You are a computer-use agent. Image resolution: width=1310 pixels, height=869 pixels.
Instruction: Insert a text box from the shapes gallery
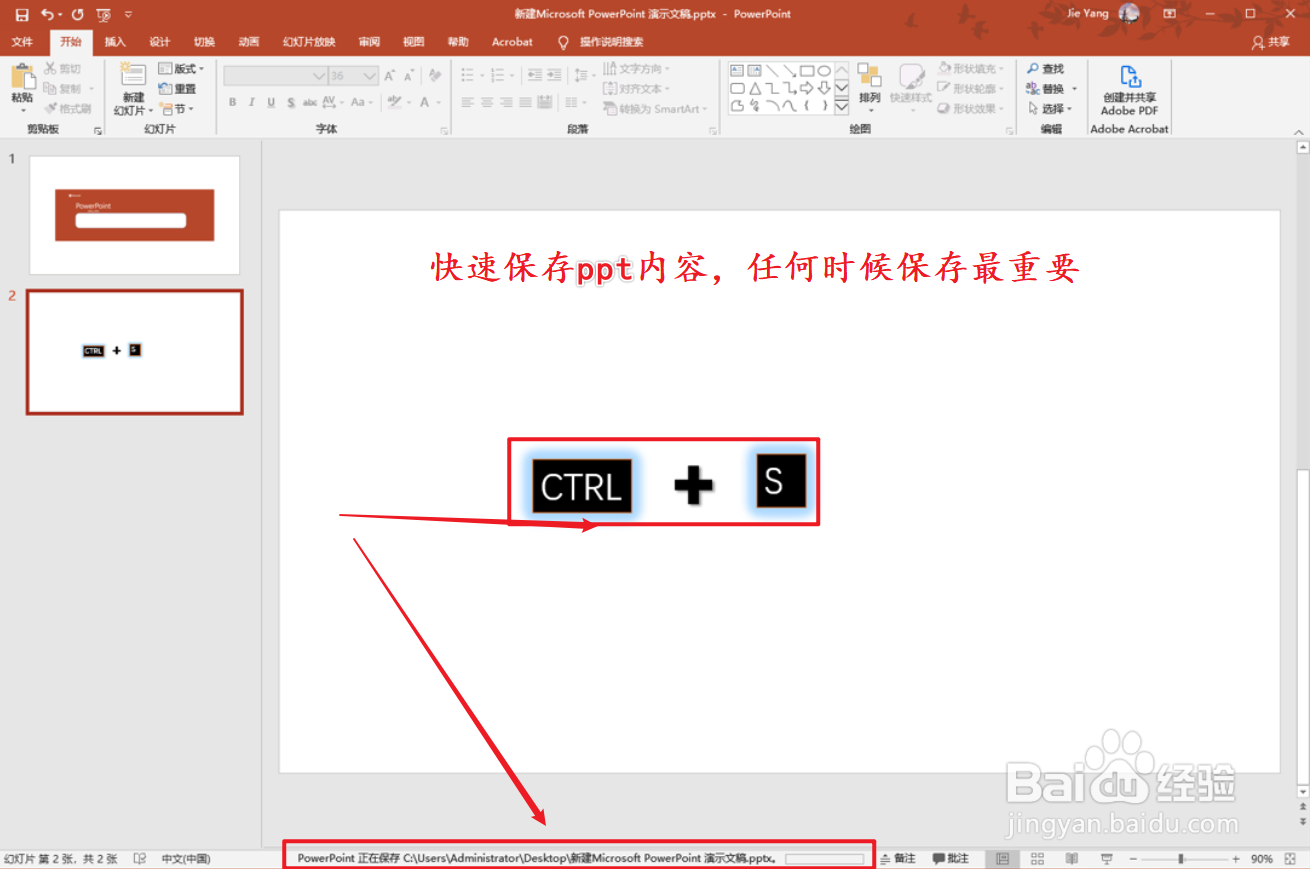[737, 71]
